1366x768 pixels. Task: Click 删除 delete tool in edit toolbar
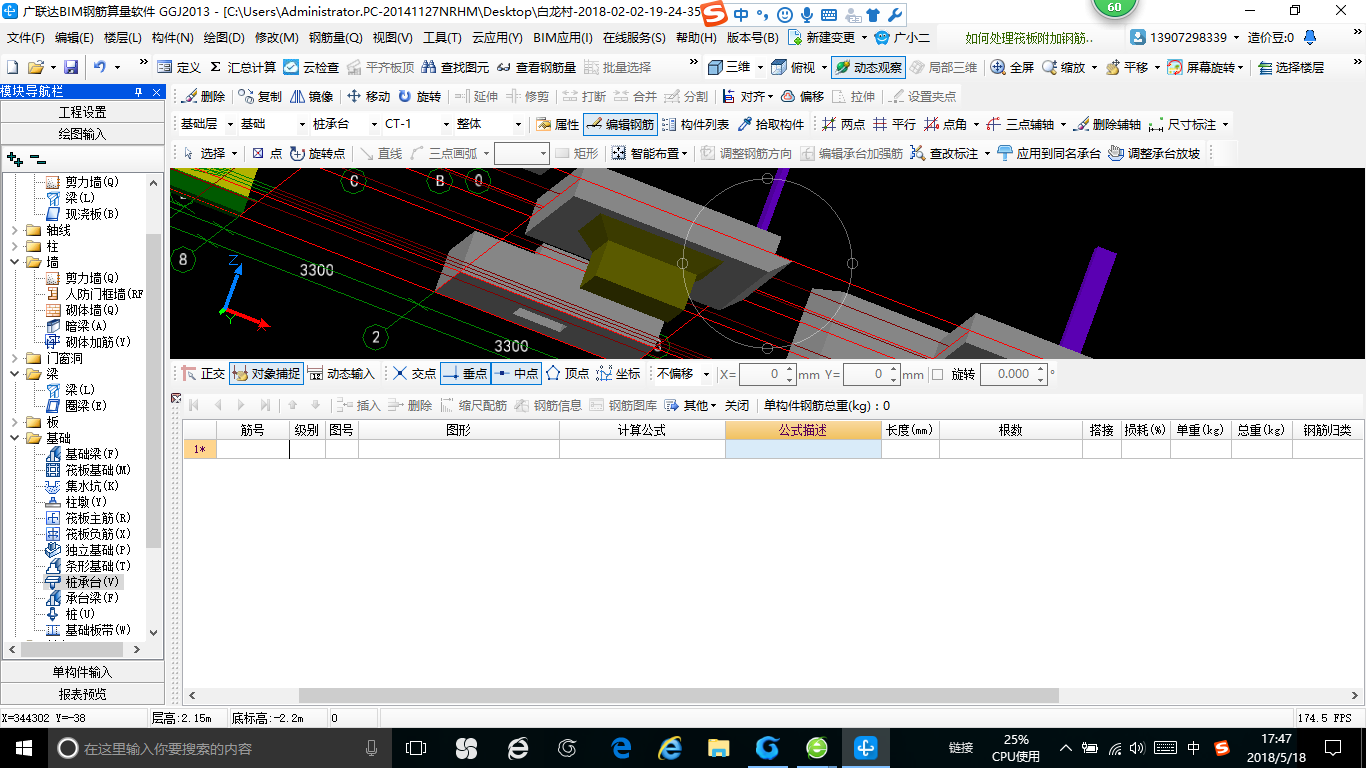[203, 96]
